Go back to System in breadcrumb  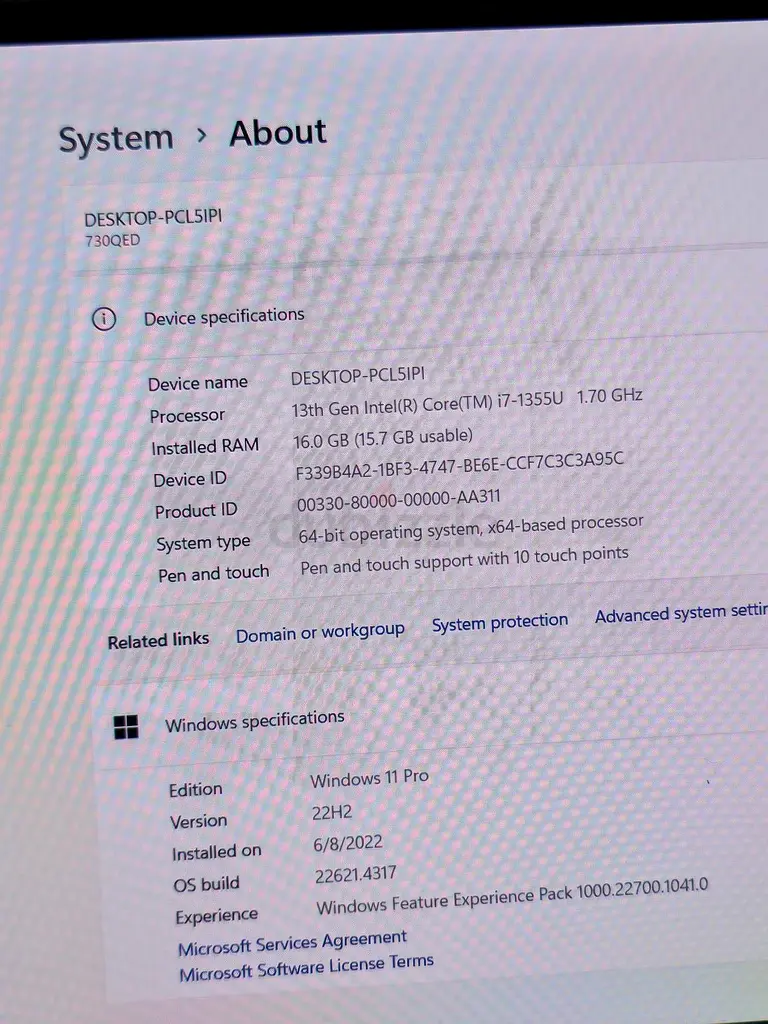pyautogui.click(x=116, y=139)
